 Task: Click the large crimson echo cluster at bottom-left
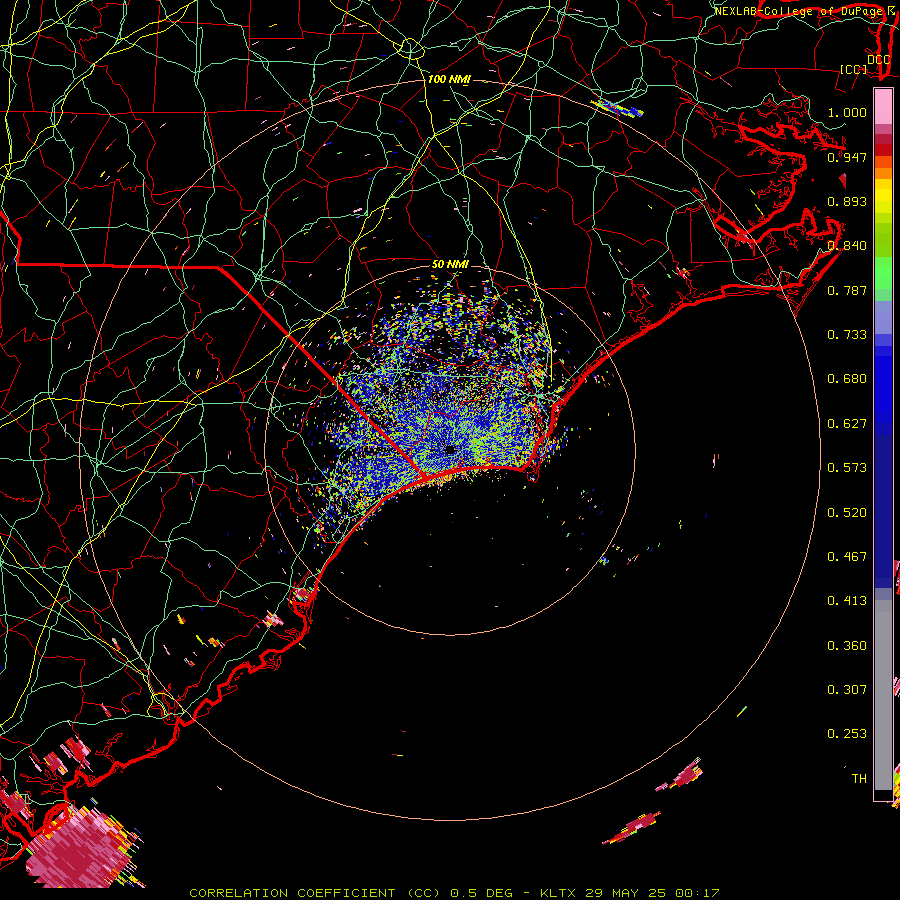point(79,848)
